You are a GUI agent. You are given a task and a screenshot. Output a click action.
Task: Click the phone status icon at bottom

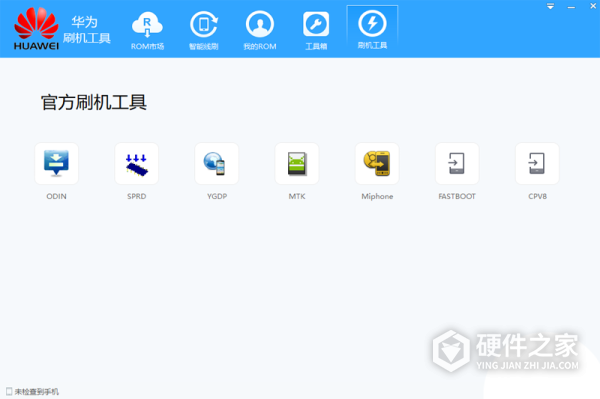tap(9, 391)
